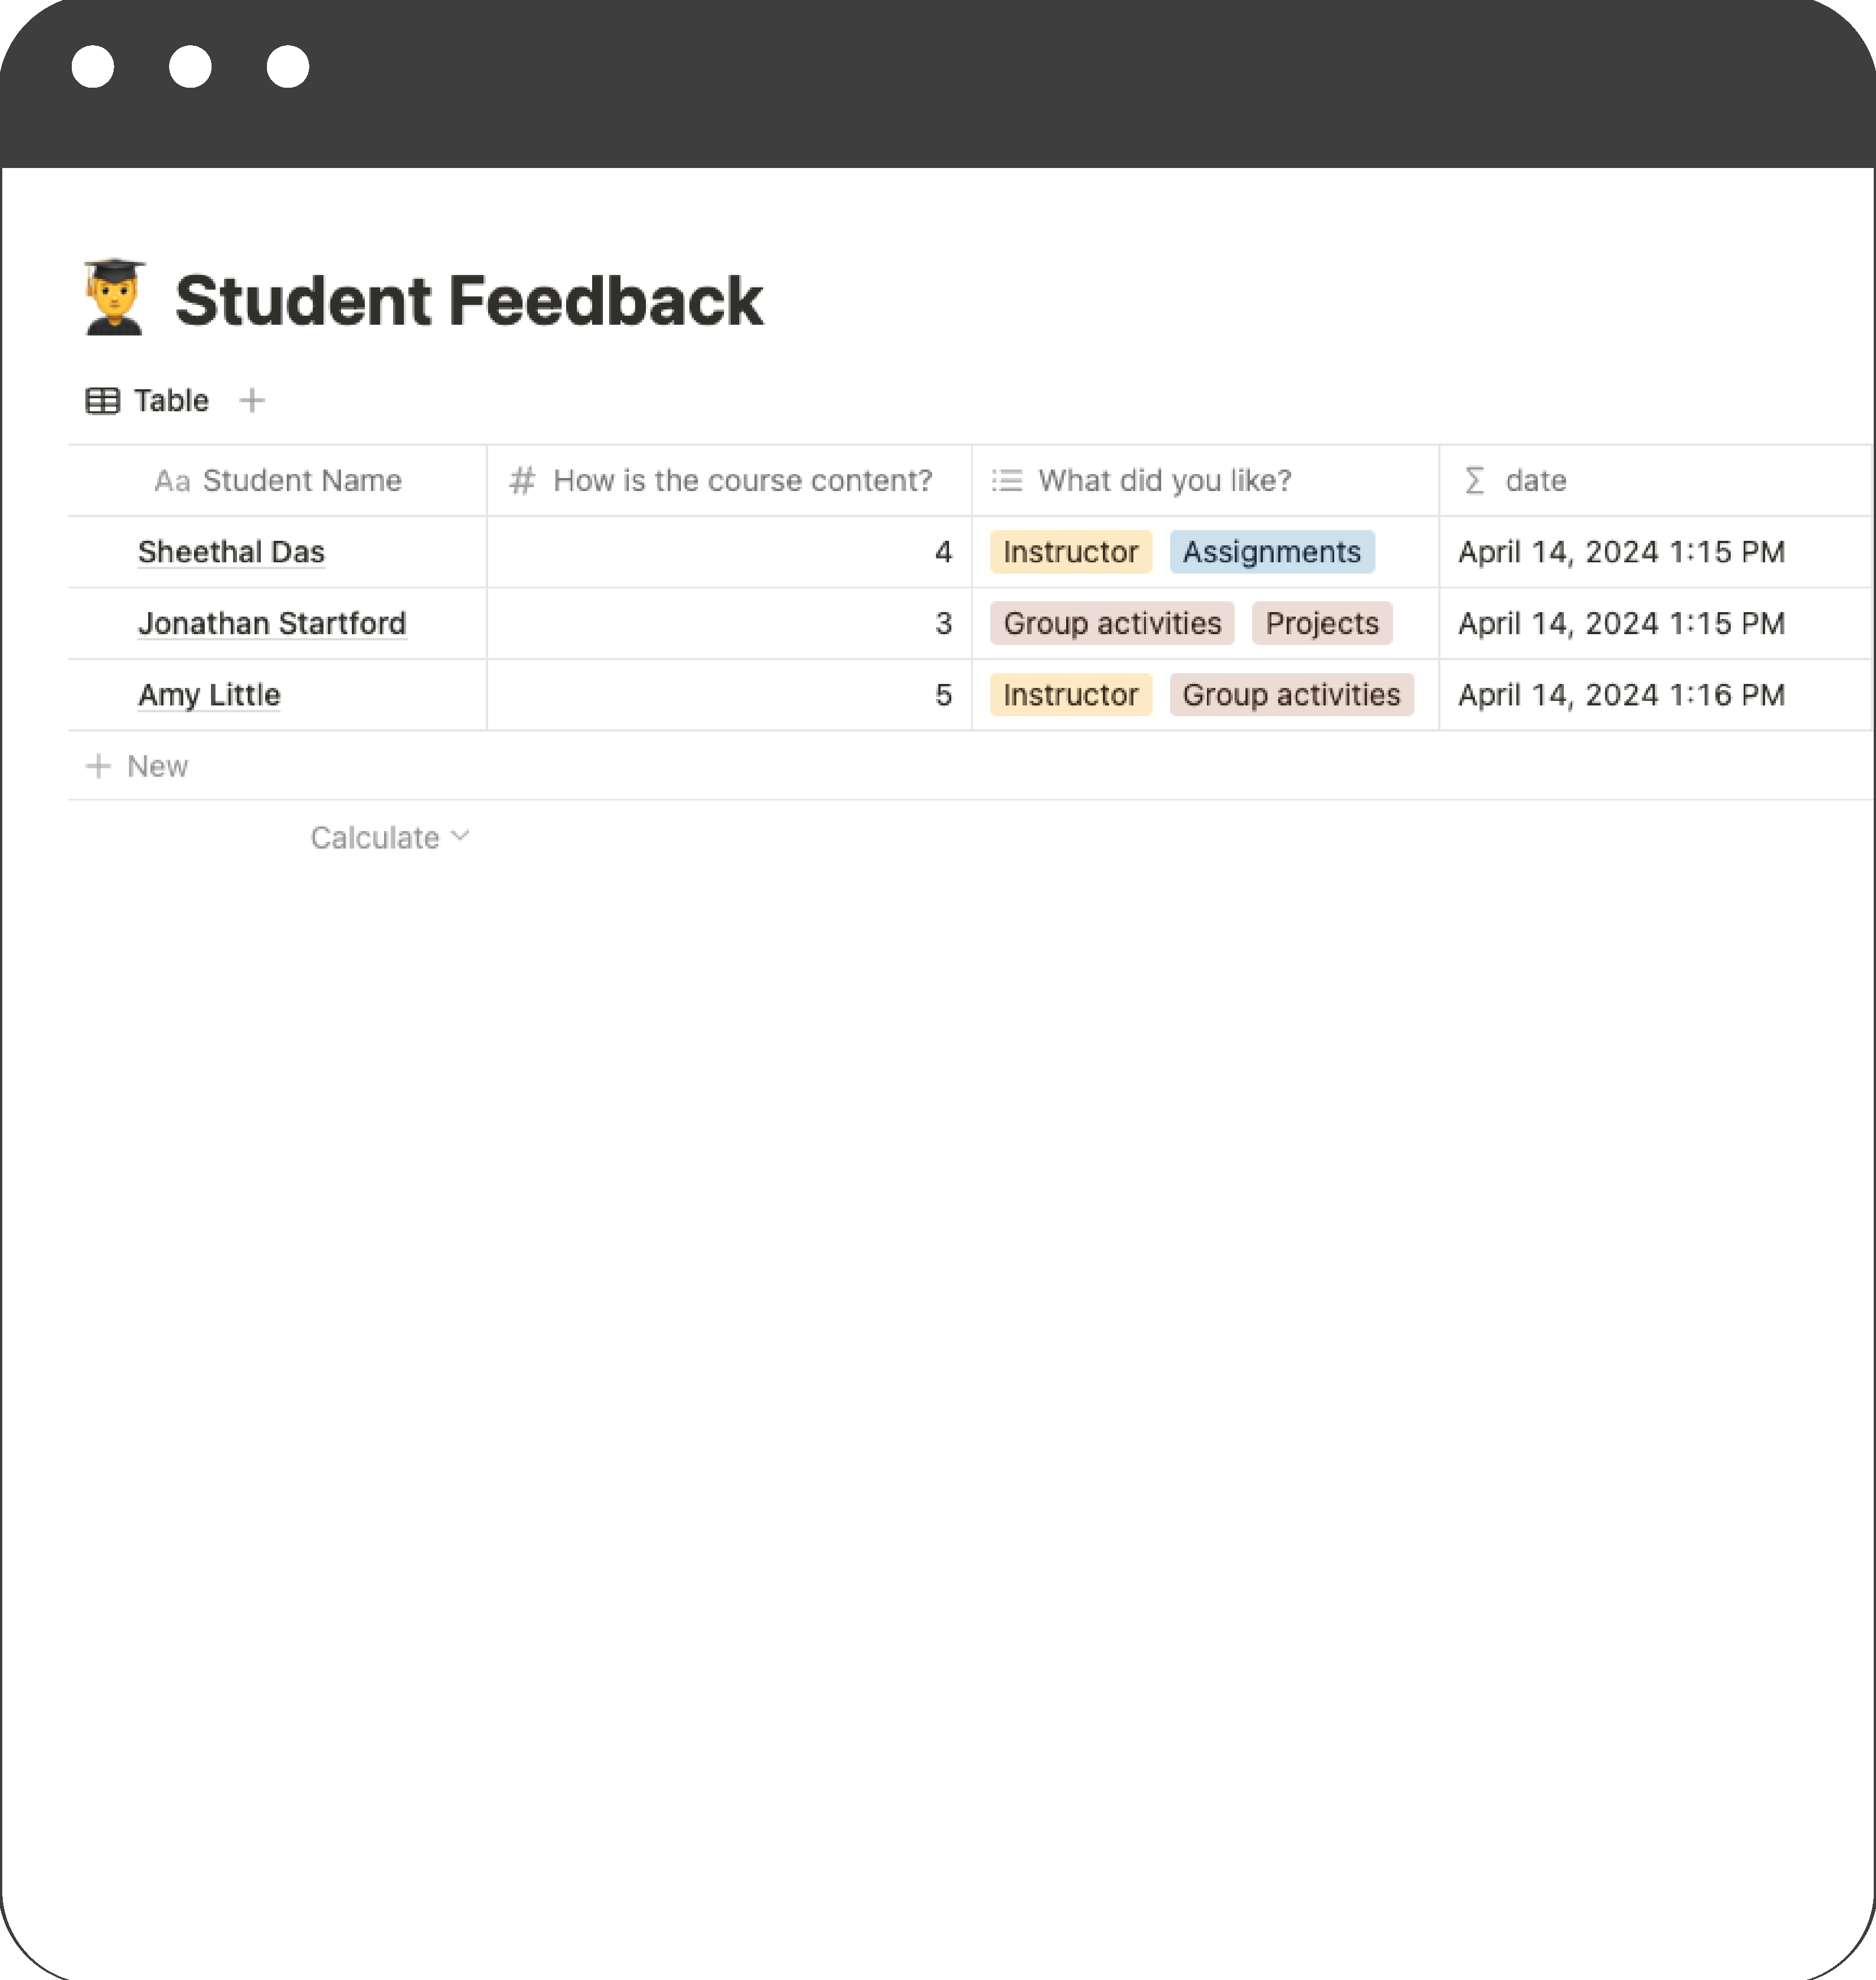Click the list icon in What did you like header
The height and width of the screenshot is (1980, 1876).
[1007, 481]
